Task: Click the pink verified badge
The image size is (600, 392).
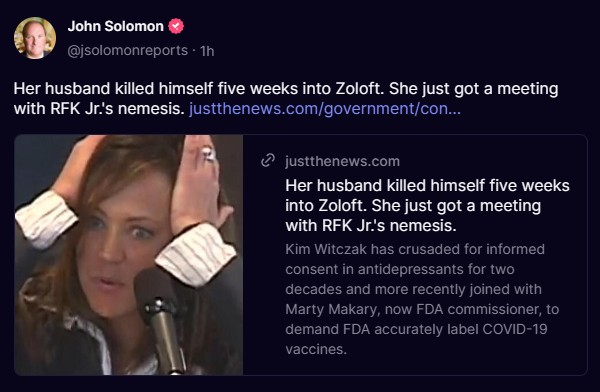Action: pyautogui.click(x=176, y=26)
